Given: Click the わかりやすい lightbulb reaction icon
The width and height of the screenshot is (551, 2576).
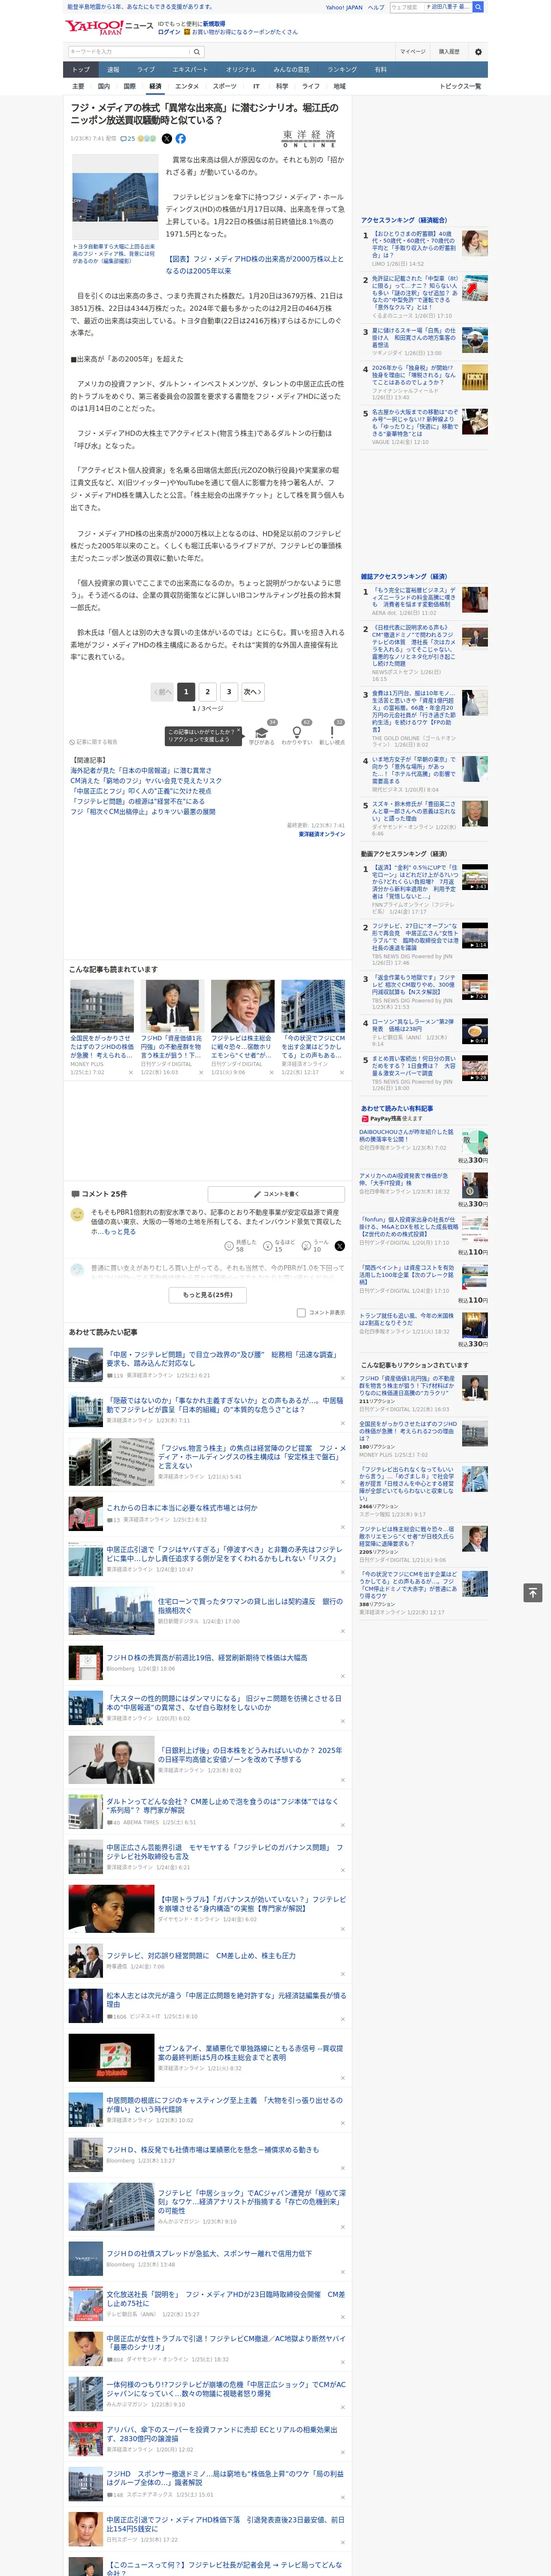Looking at the screenshot, I should (x=297, y=733).
